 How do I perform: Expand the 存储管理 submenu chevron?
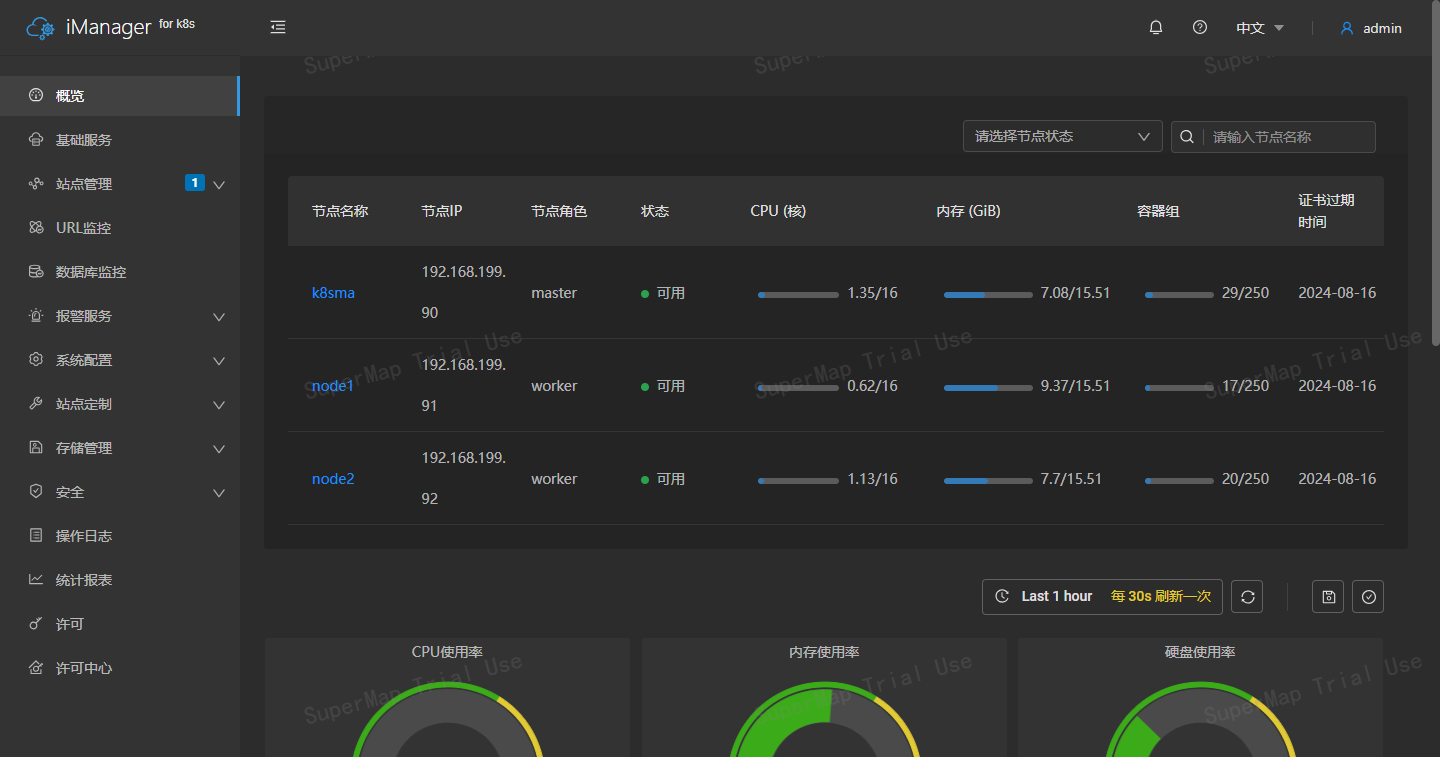pos(219,449)
